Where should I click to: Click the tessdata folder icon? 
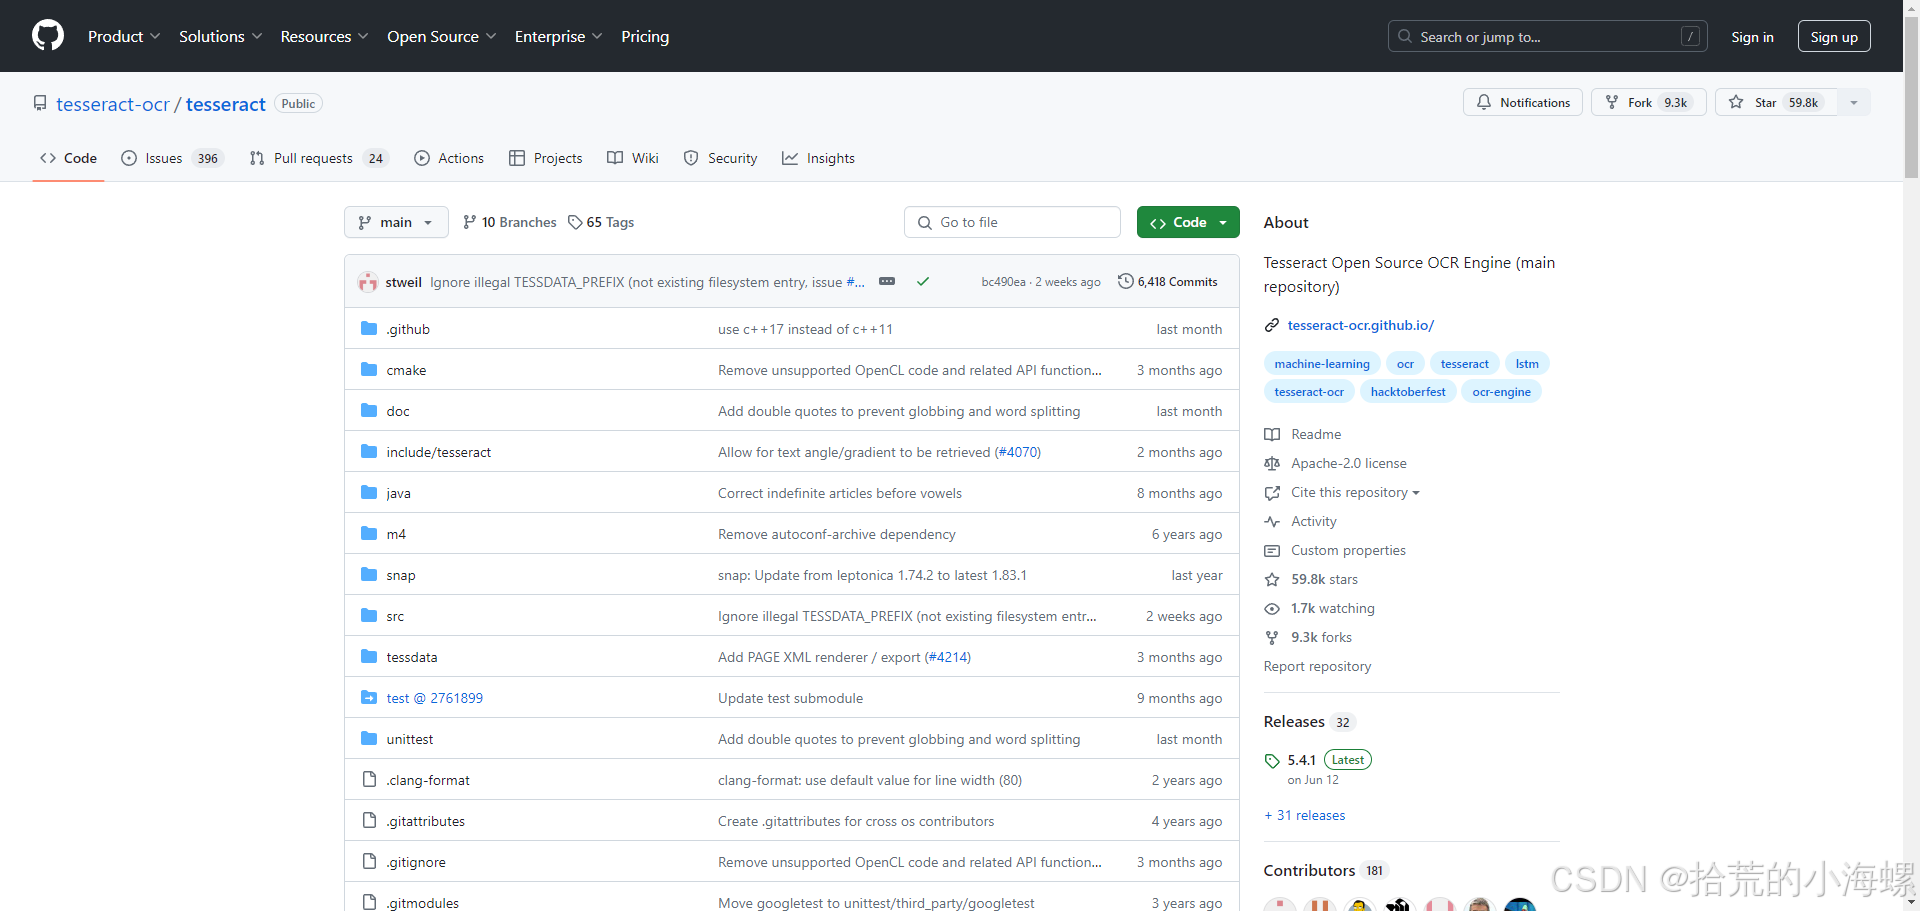pos(369,656)
